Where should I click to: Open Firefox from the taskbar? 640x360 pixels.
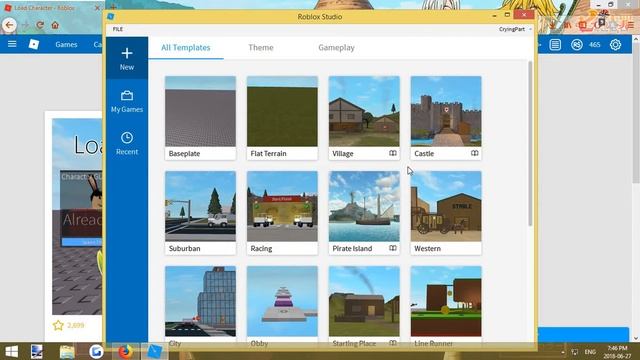126,351
